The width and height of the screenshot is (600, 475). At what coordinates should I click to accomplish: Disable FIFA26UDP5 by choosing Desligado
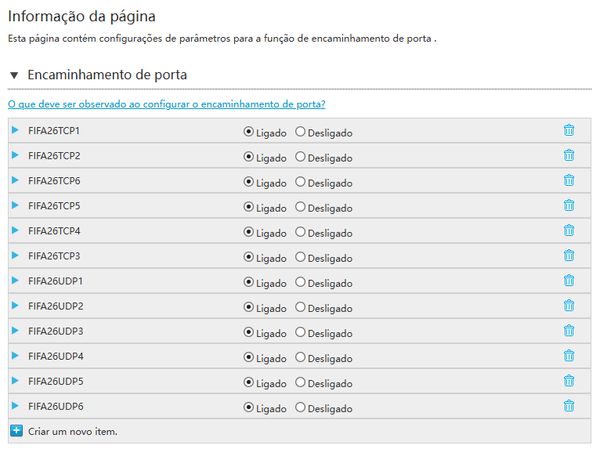tap(301, 382)
